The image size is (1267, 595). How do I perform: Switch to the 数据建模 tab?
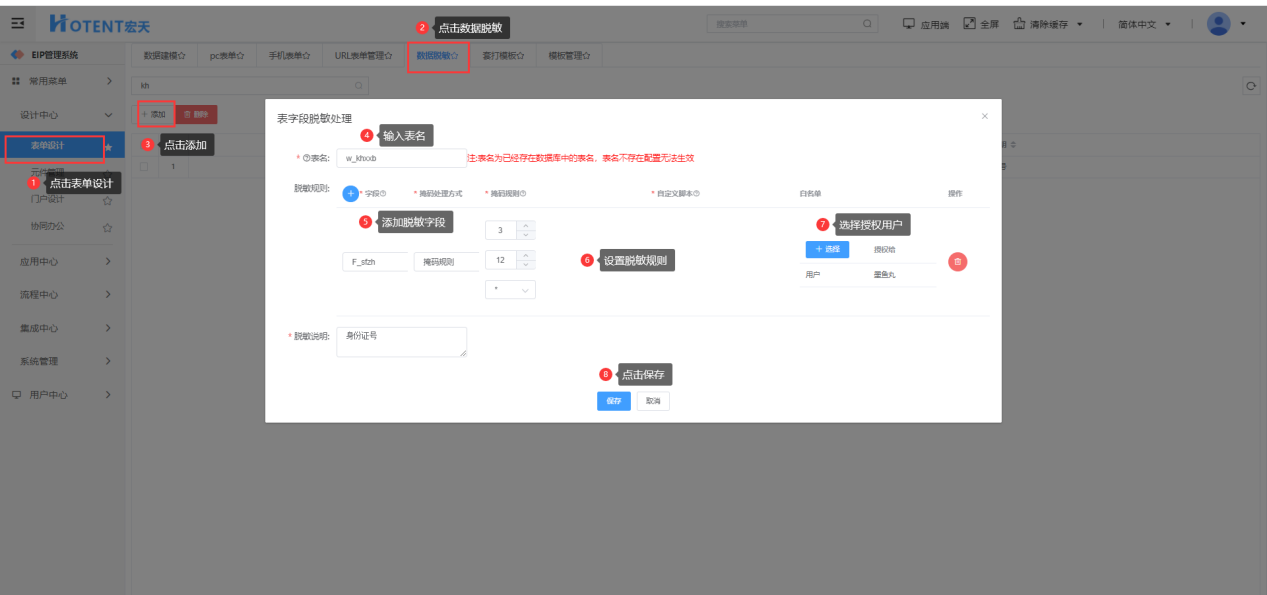164,56
